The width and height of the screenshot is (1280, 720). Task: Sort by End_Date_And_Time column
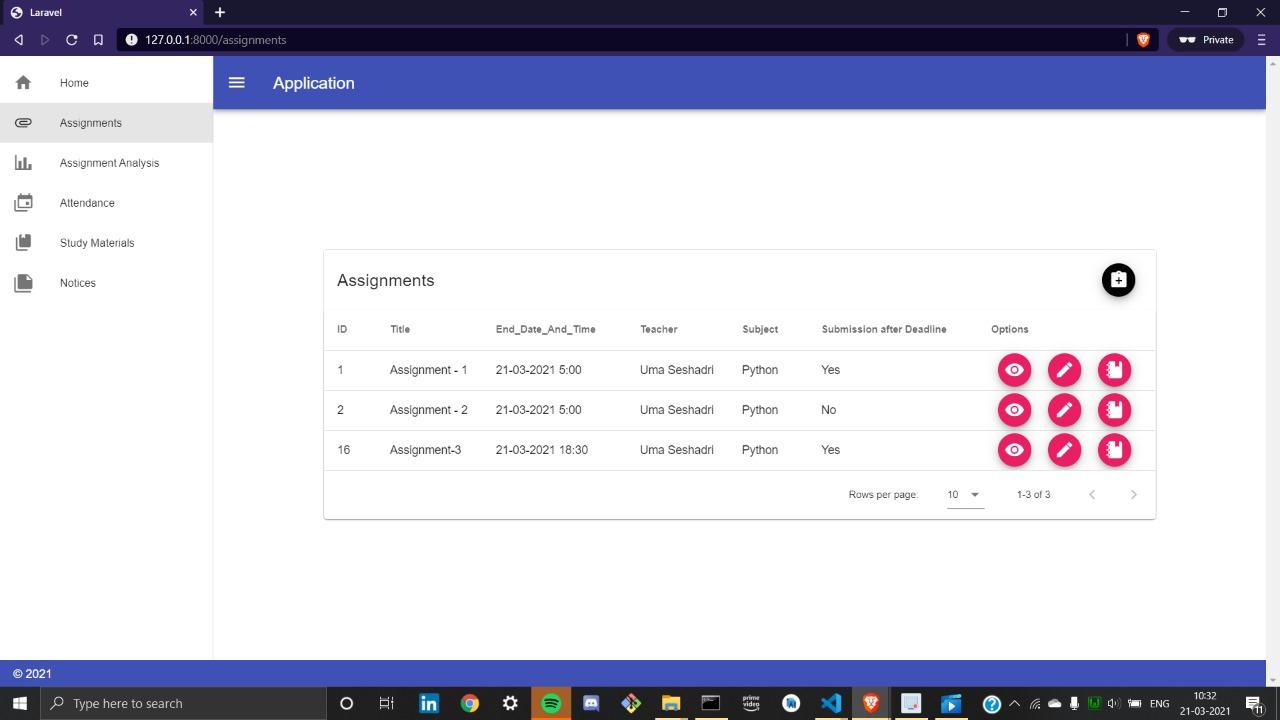(545, 329)
